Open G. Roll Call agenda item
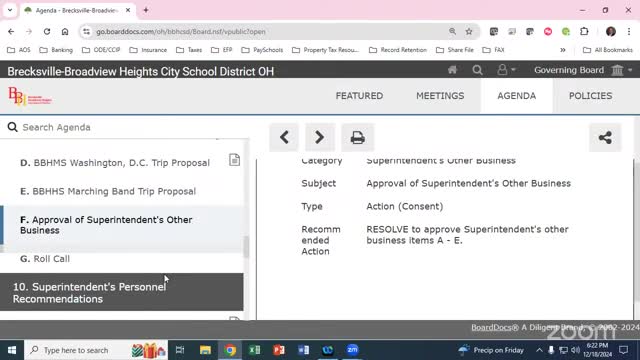 point(45,259)
